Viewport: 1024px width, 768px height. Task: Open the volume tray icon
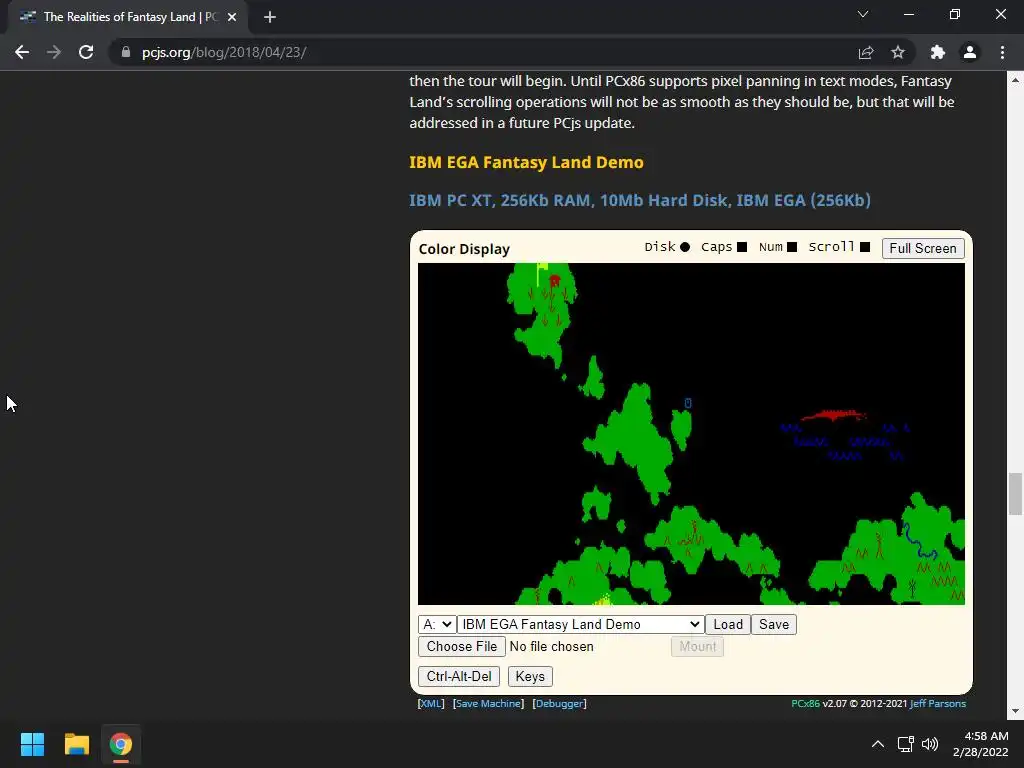pos(929,744)
